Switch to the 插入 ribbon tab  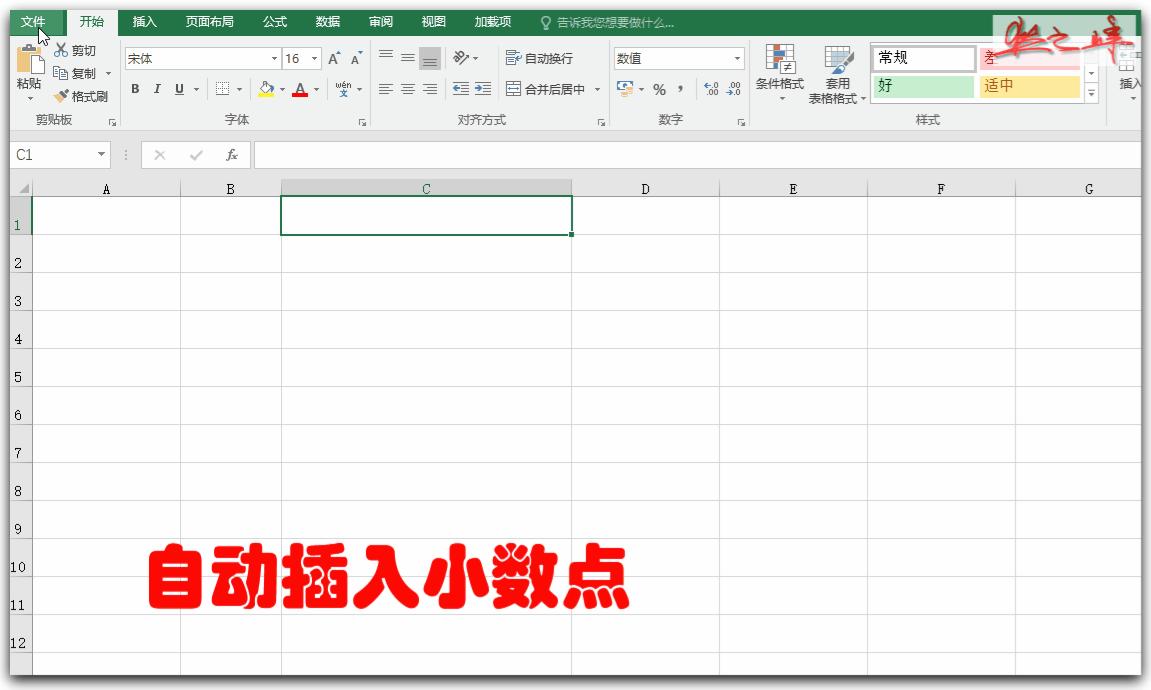[142, 20]
